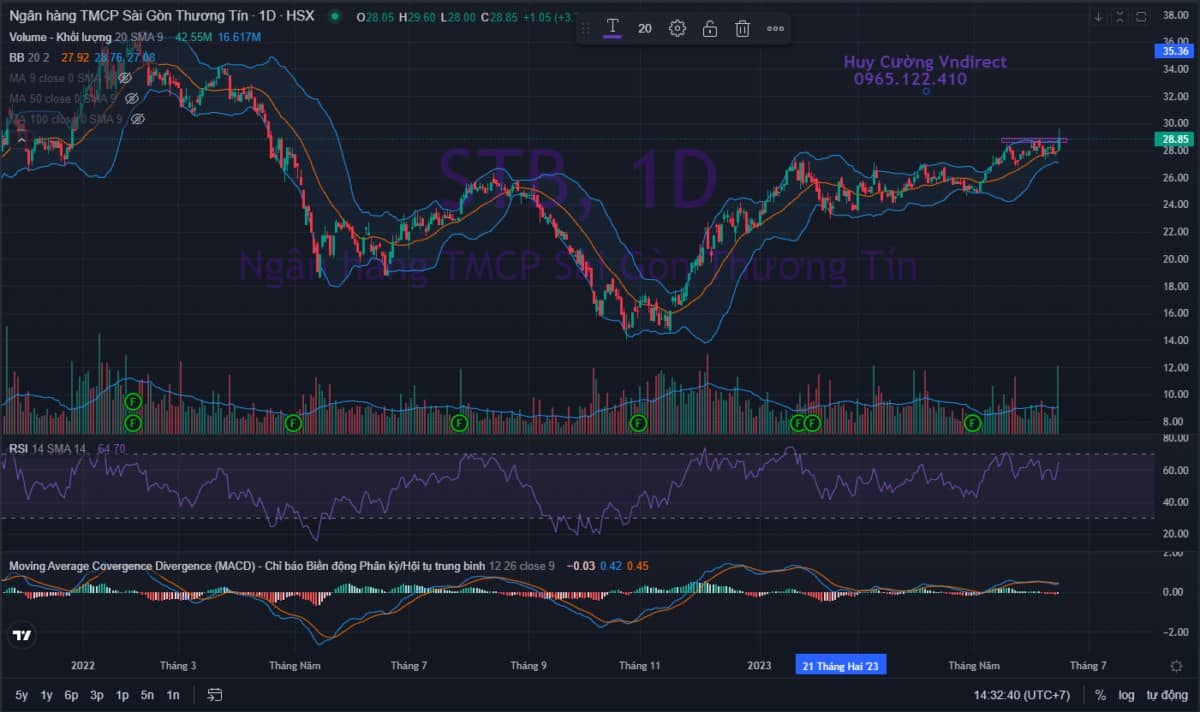This screenshot has width=1200, height=712.
Task: Click anchor point below phone number text
Action: pos(926,91)
